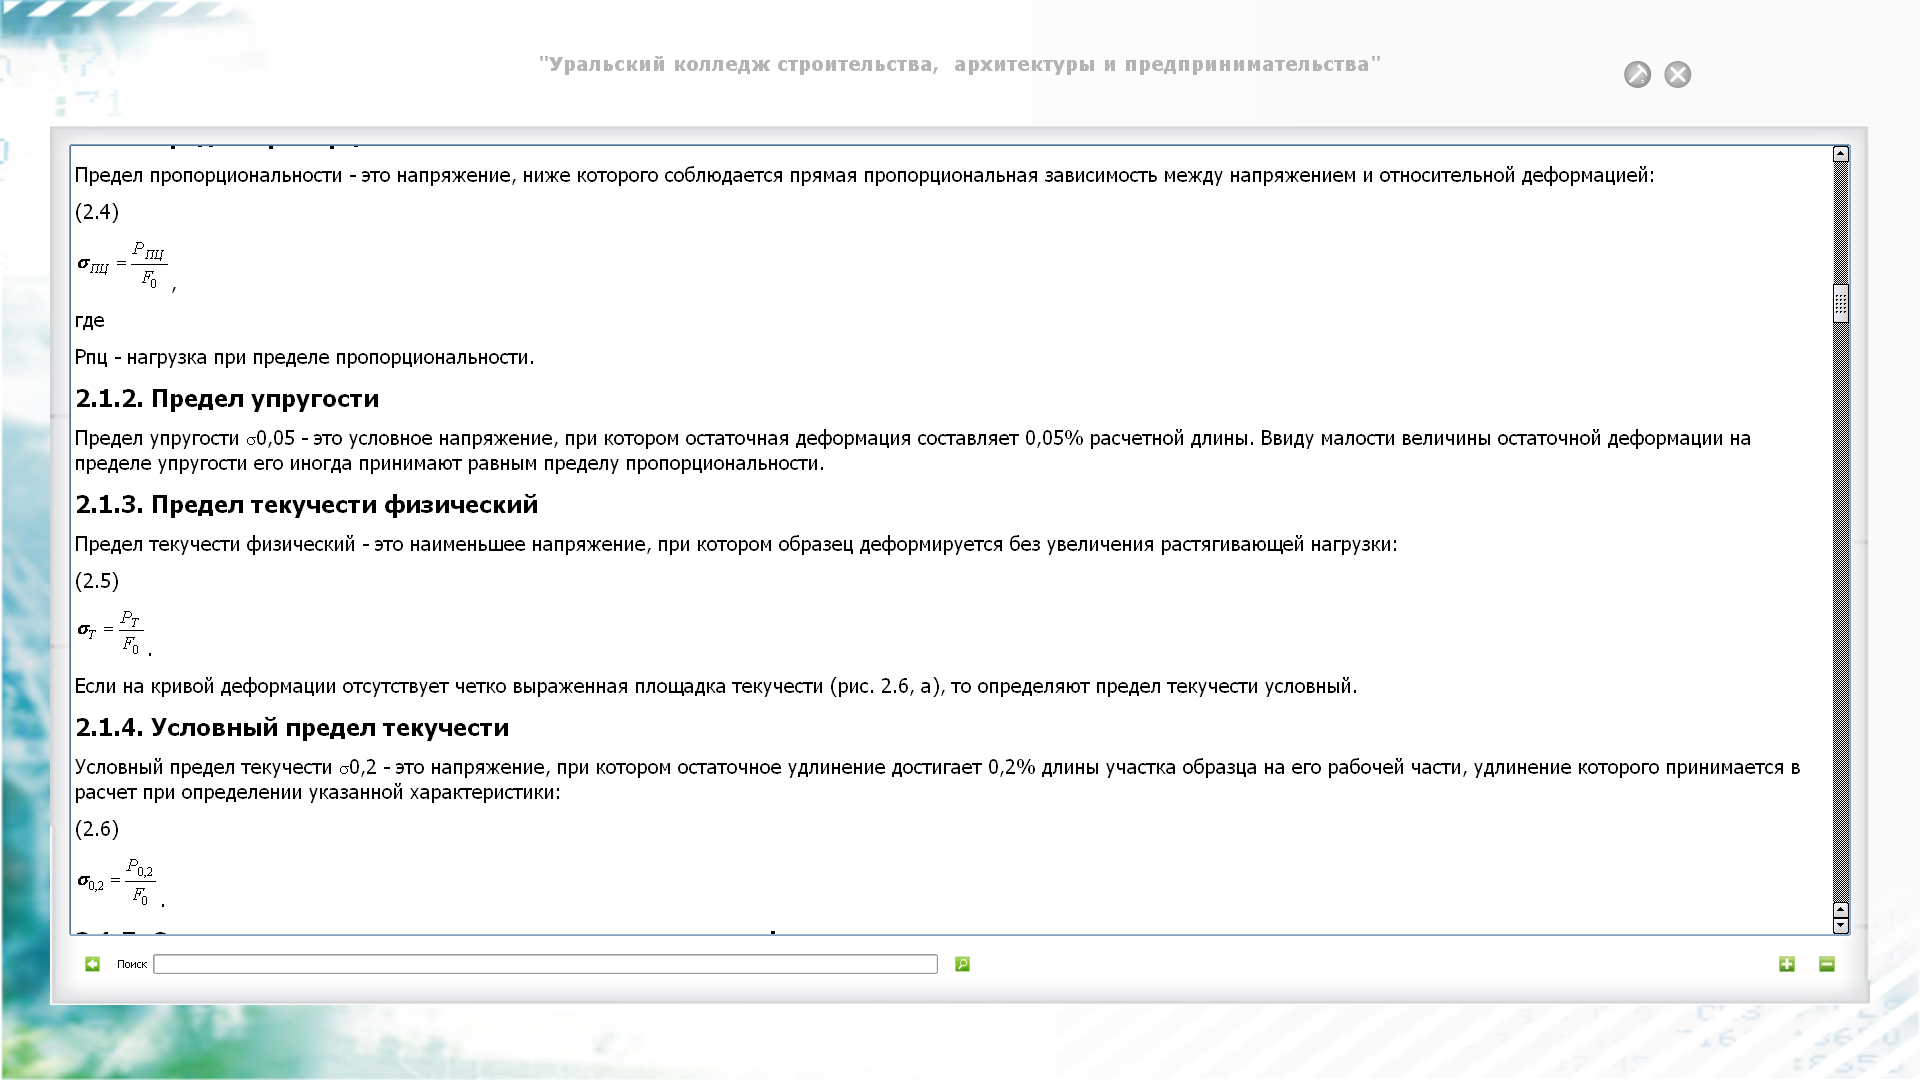Click the vertical scrollbar thumb
This screenshot has width=1920, height=1080.
coord(1841,303)
